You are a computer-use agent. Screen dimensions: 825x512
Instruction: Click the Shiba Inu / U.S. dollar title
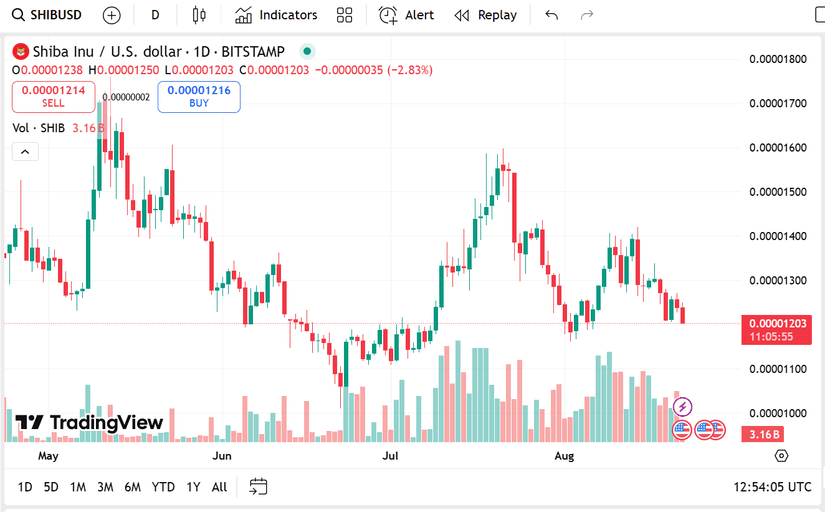coord(107,52)
